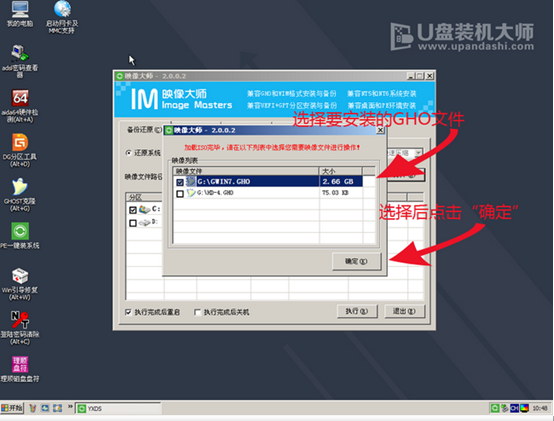
Task: Click the 大小 column header
Action: click(x=340, y=171)
